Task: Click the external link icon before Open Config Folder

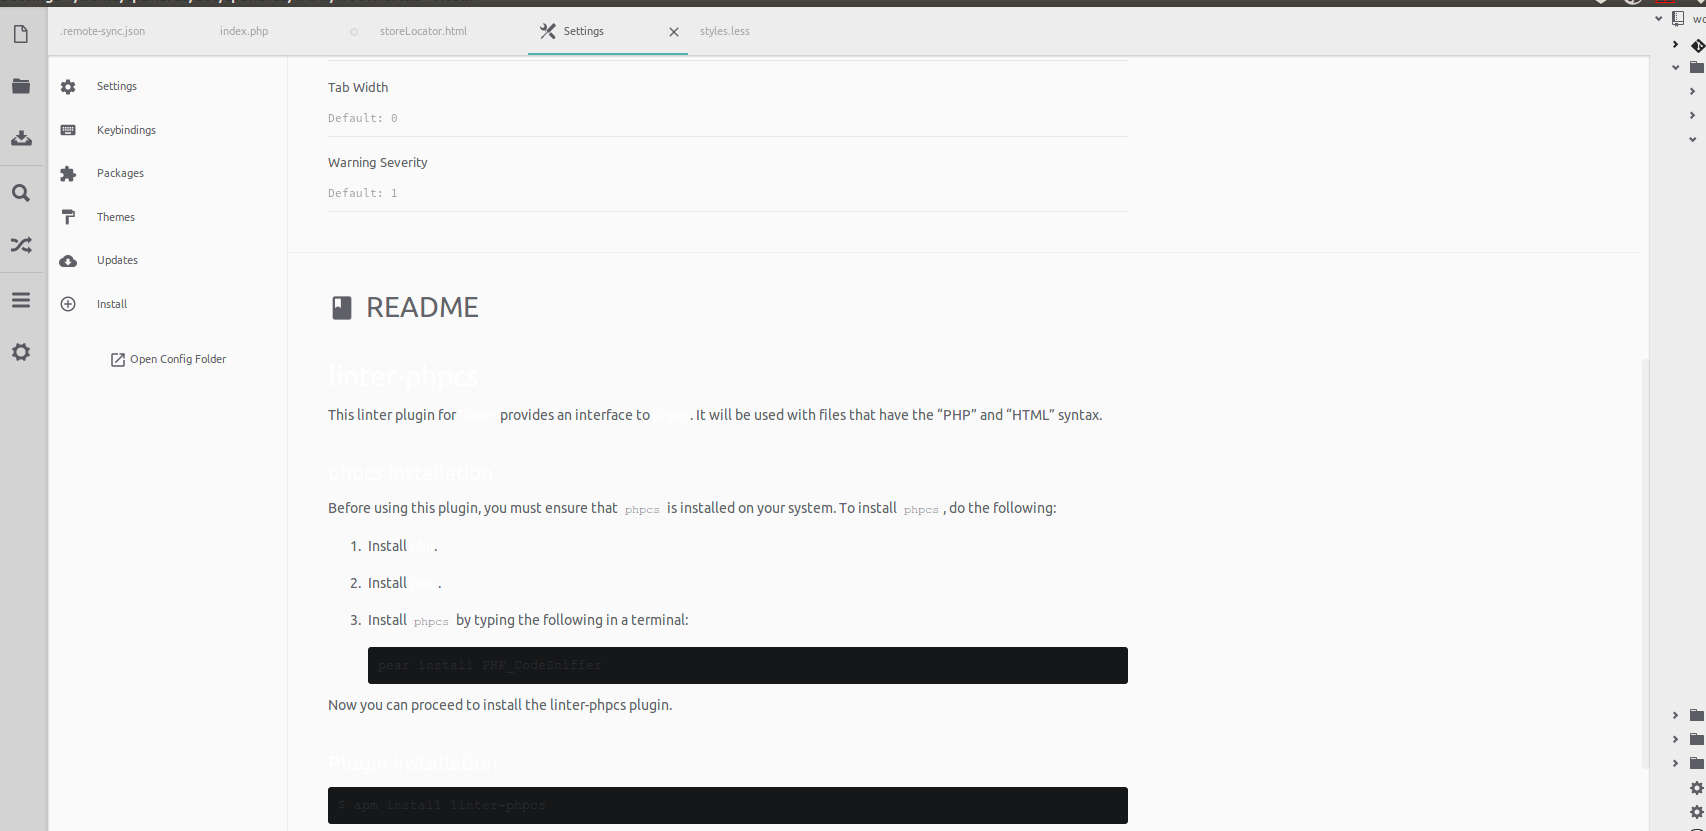Action: point(118,360)
